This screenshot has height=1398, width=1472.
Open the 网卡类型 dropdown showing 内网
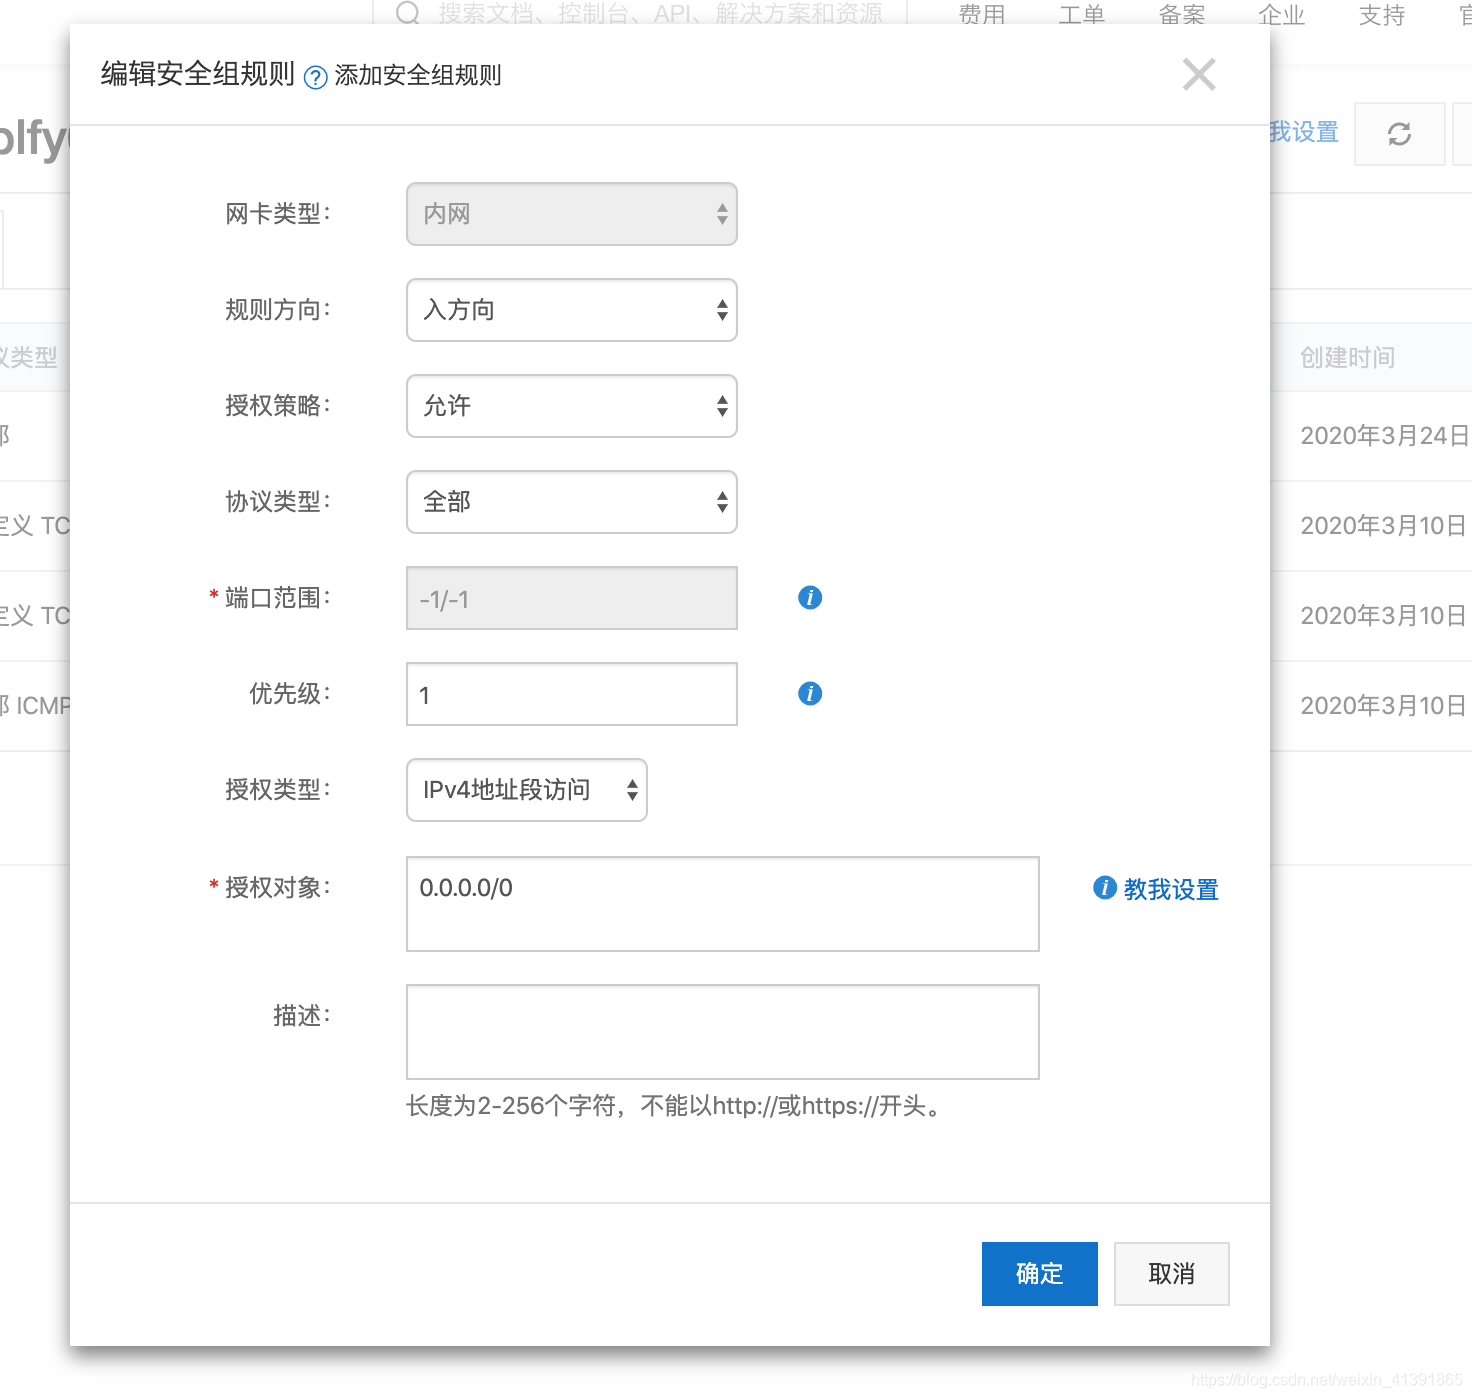point(572,214)
